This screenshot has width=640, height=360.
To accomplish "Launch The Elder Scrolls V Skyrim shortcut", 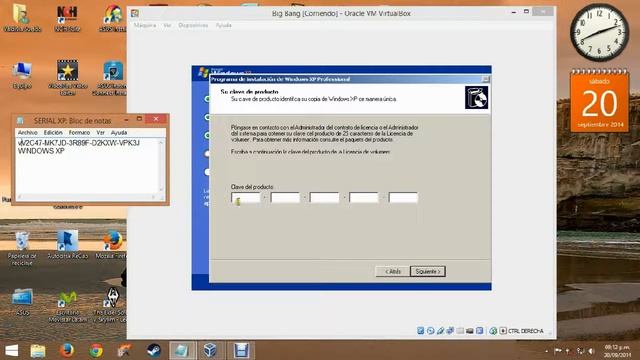I will (111, 305).
